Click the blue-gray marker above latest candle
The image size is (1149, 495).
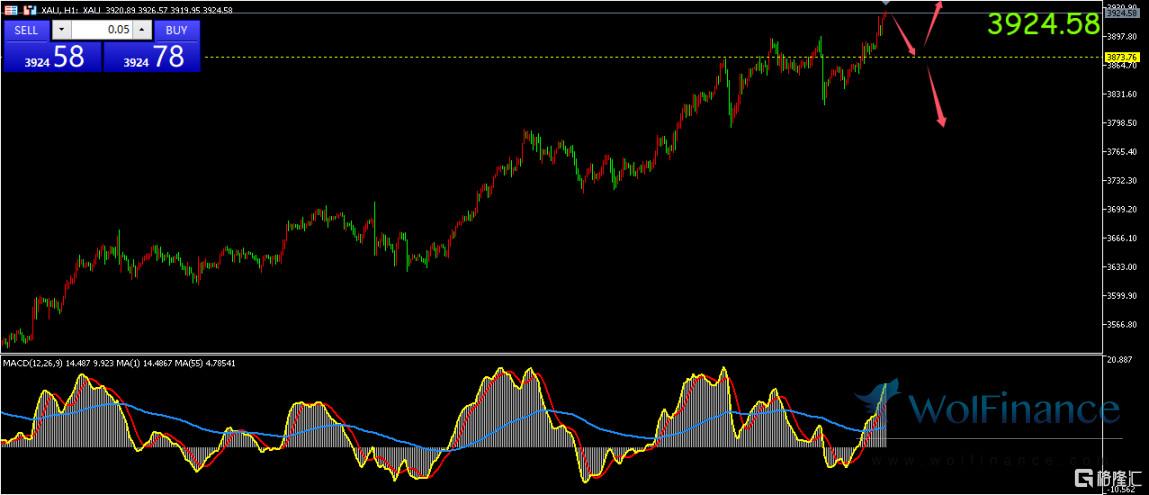tap(885, 4)
